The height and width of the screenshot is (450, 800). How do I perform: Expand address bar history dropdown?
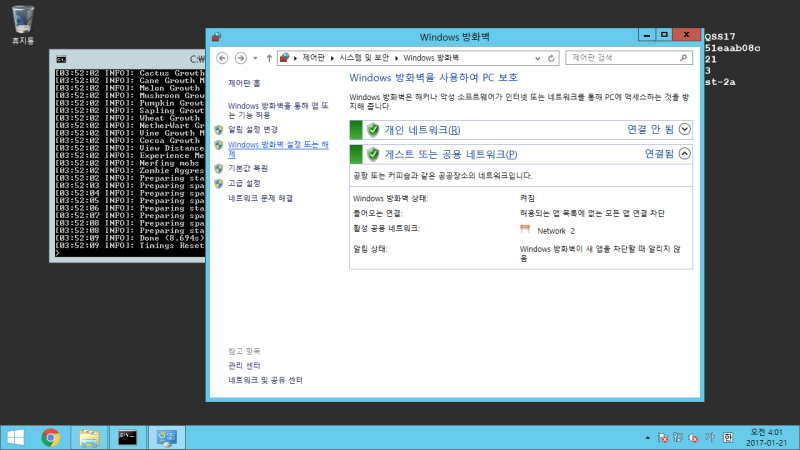pyautogui.click(x=537, y=58)
